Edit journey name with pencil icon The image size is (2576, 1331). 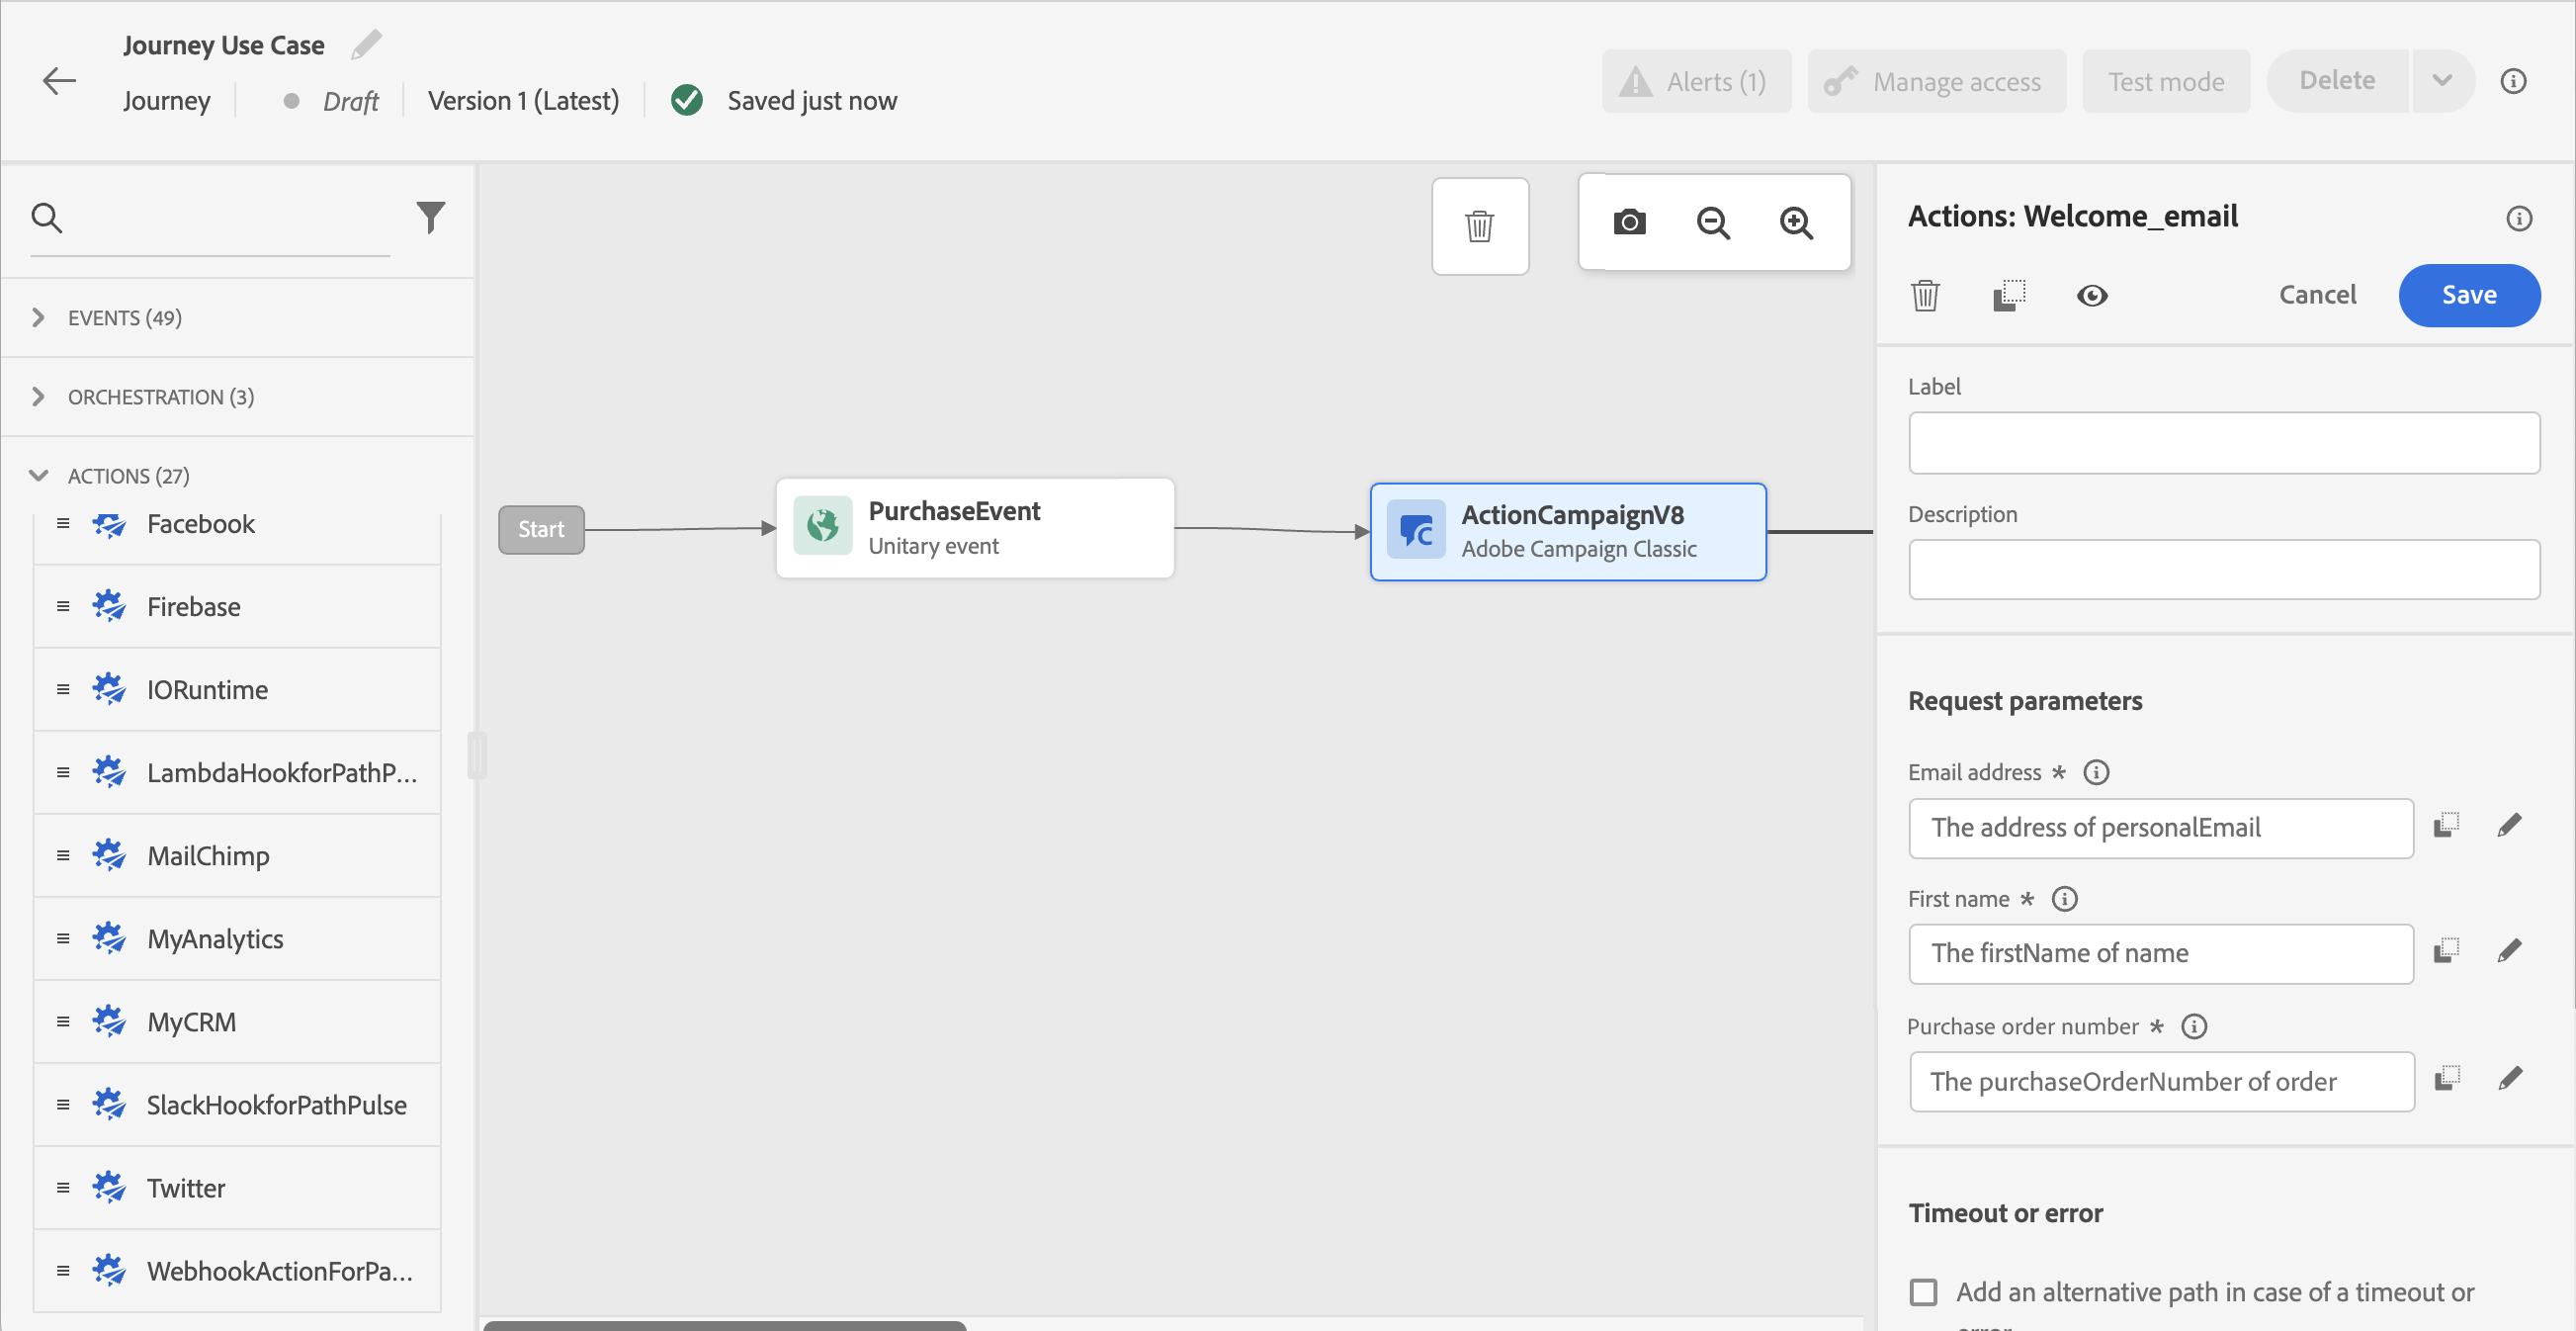(366, 45)
